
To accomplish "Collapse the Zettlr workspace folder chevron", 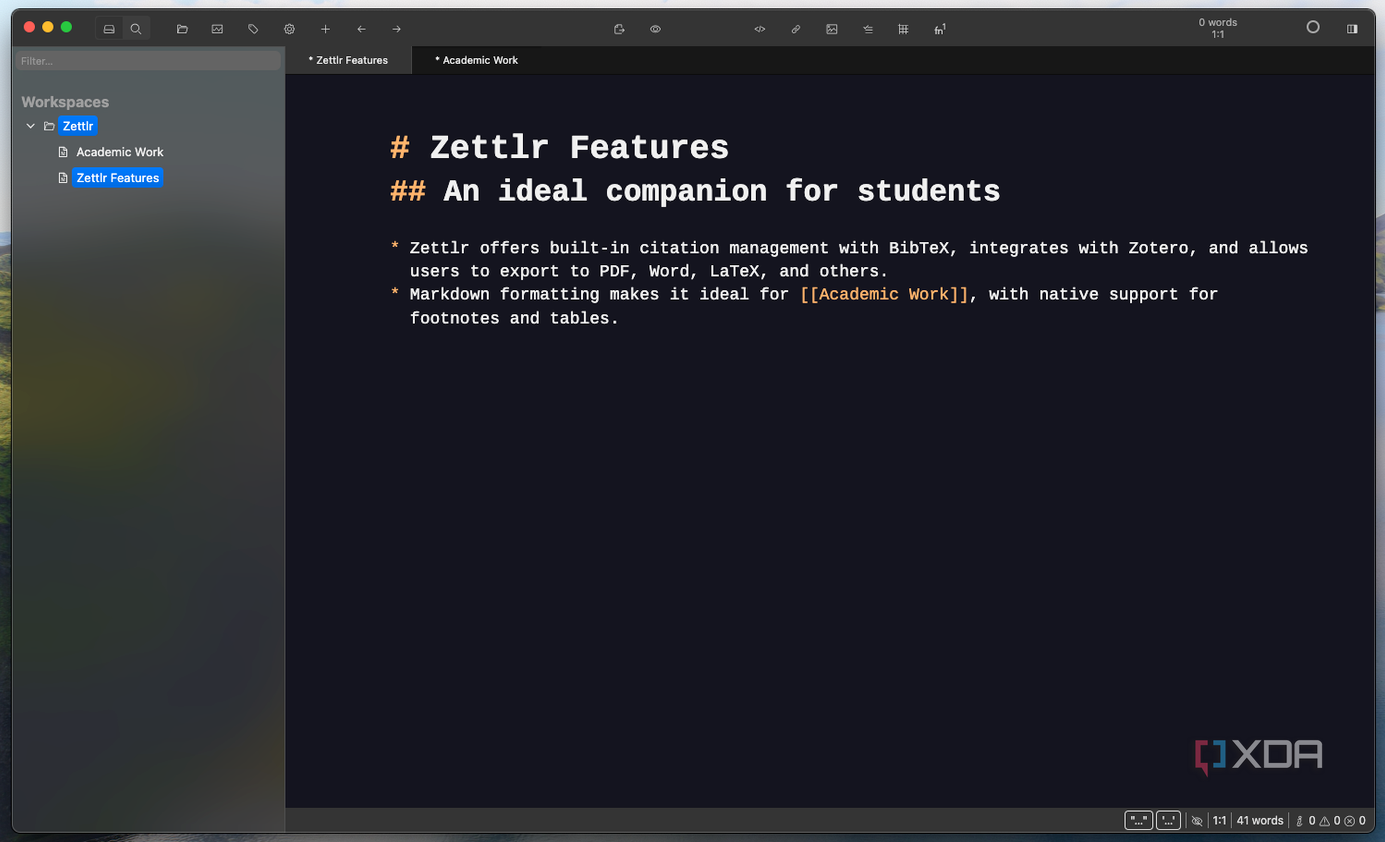I will pos(31,126).
